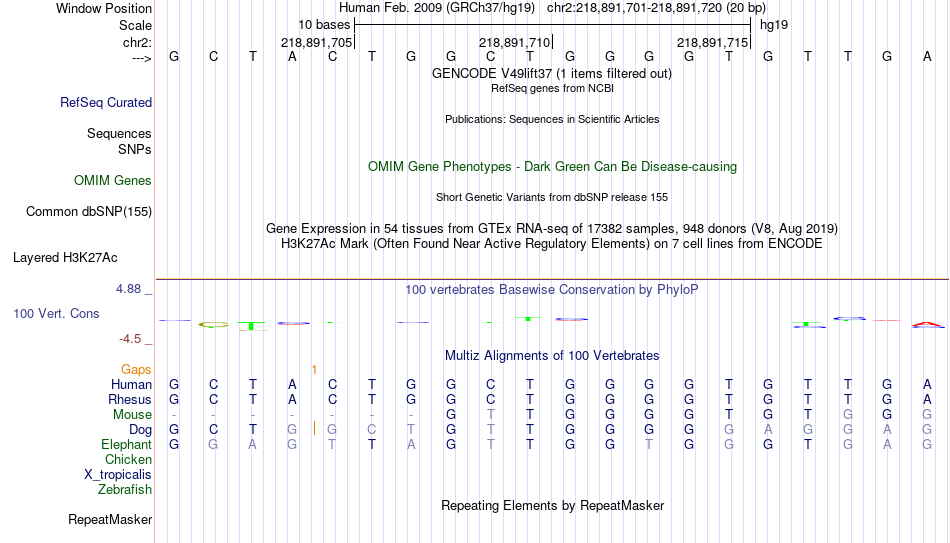
Task: Click 'Multiz Alignments of 100 Vertebrates' title
Action: [x=552, y=356]
